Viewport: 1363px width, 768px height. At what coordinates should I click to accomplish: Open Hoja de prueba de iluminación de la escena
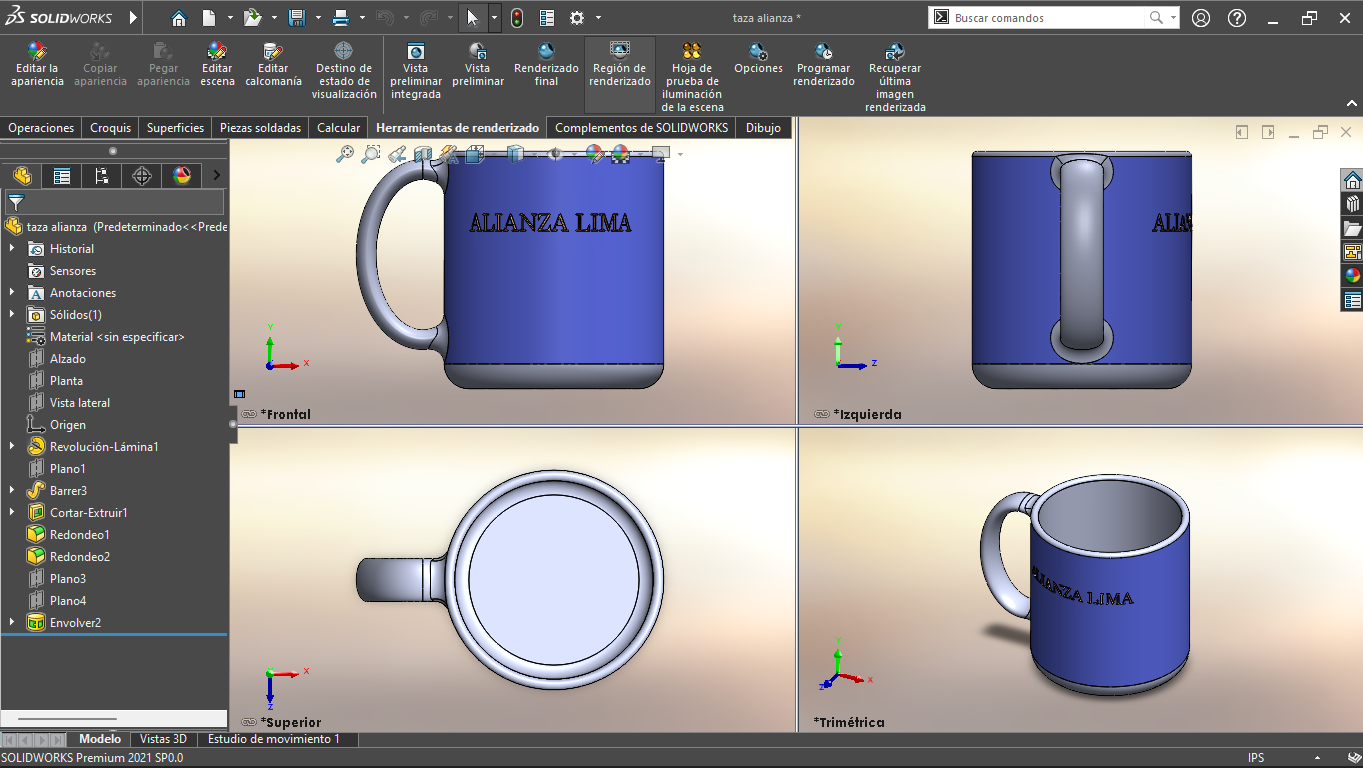[x=692, y=77]
